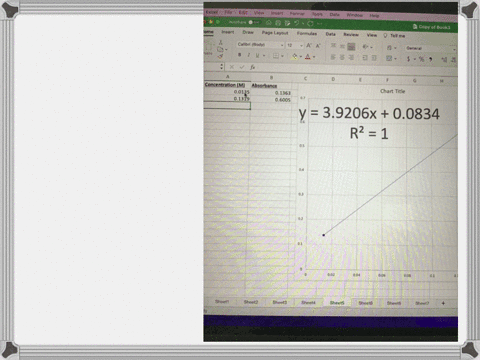Click the Middle Align icon
The height and width of the screenshot is (360, 480).
click(342, 46)
